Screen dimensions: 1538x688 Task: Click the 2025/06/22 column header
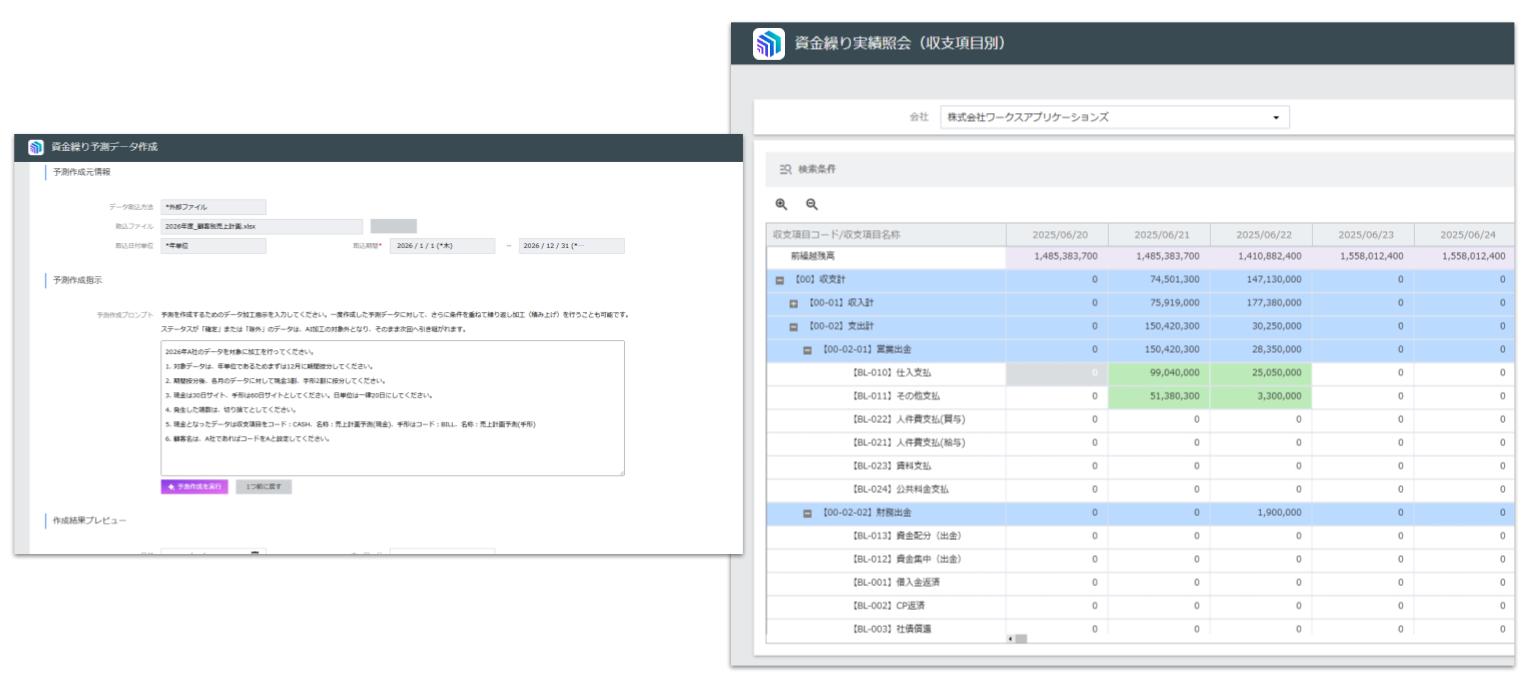point(1260,234)
